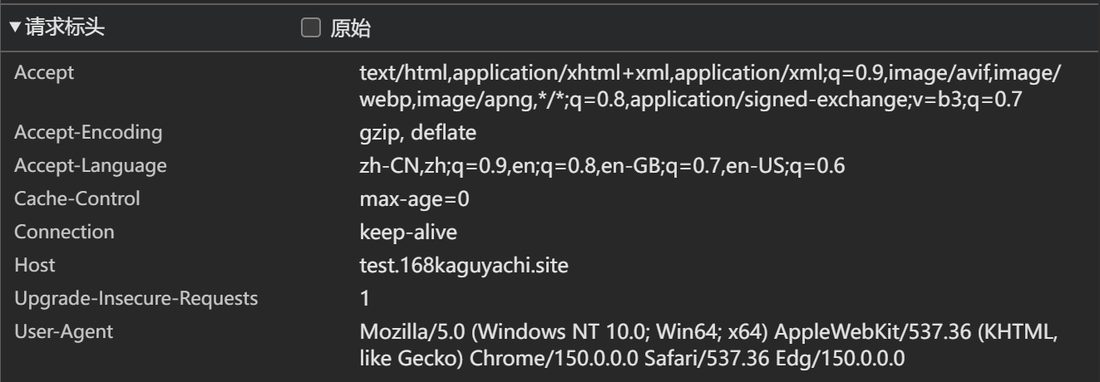Click the Mozilla/5.0 User-Agent value

[x=709, y=345]
